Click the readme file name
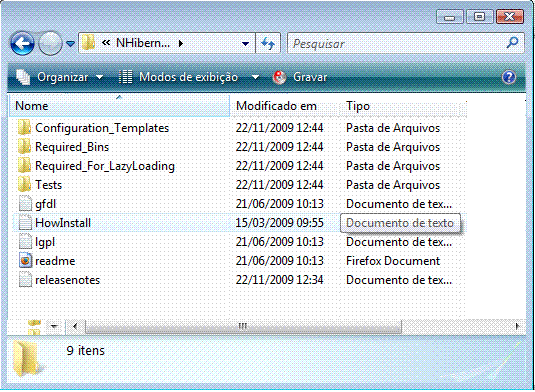The height and width of the screenshot is (392, 535). click(x=55, y=261)
